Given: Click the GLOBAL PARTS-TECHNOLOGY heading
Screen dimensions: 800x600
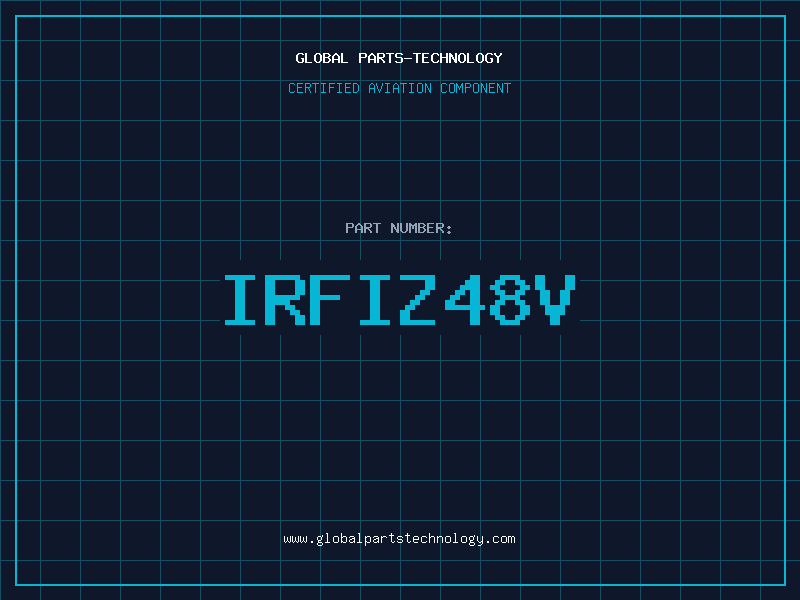Looking at the screenshot, I should (399, 58).
